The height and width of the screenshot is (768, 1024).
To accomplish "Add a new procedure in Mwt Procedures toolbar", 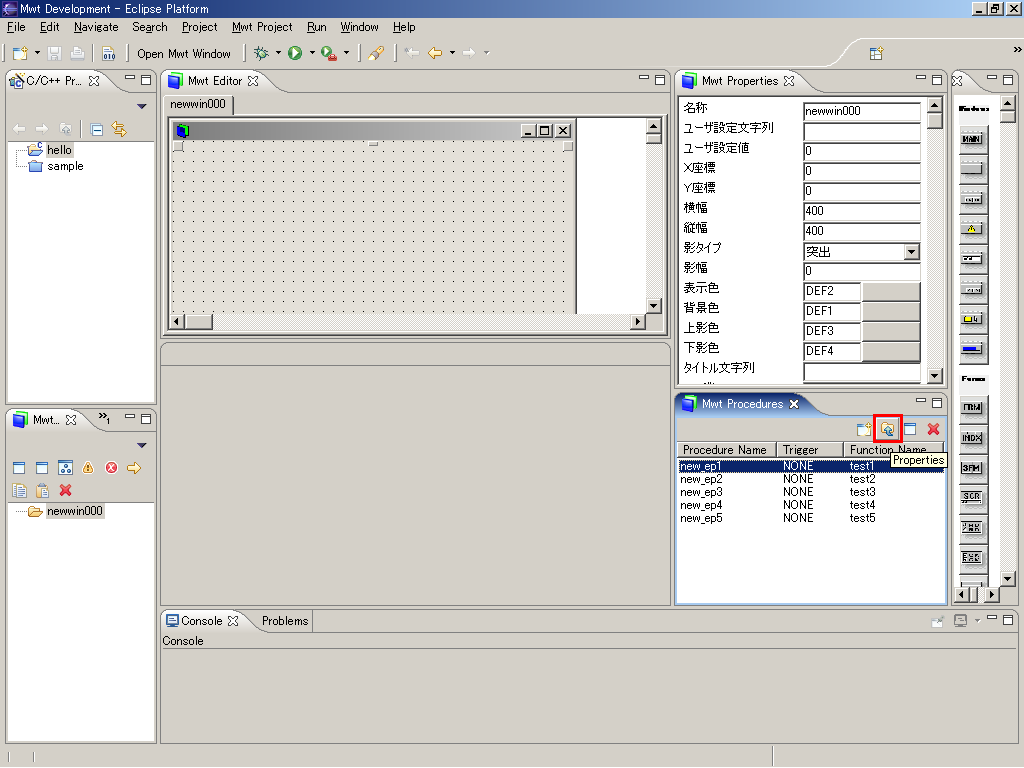I will pyautogui.click(x=864, y=429).
